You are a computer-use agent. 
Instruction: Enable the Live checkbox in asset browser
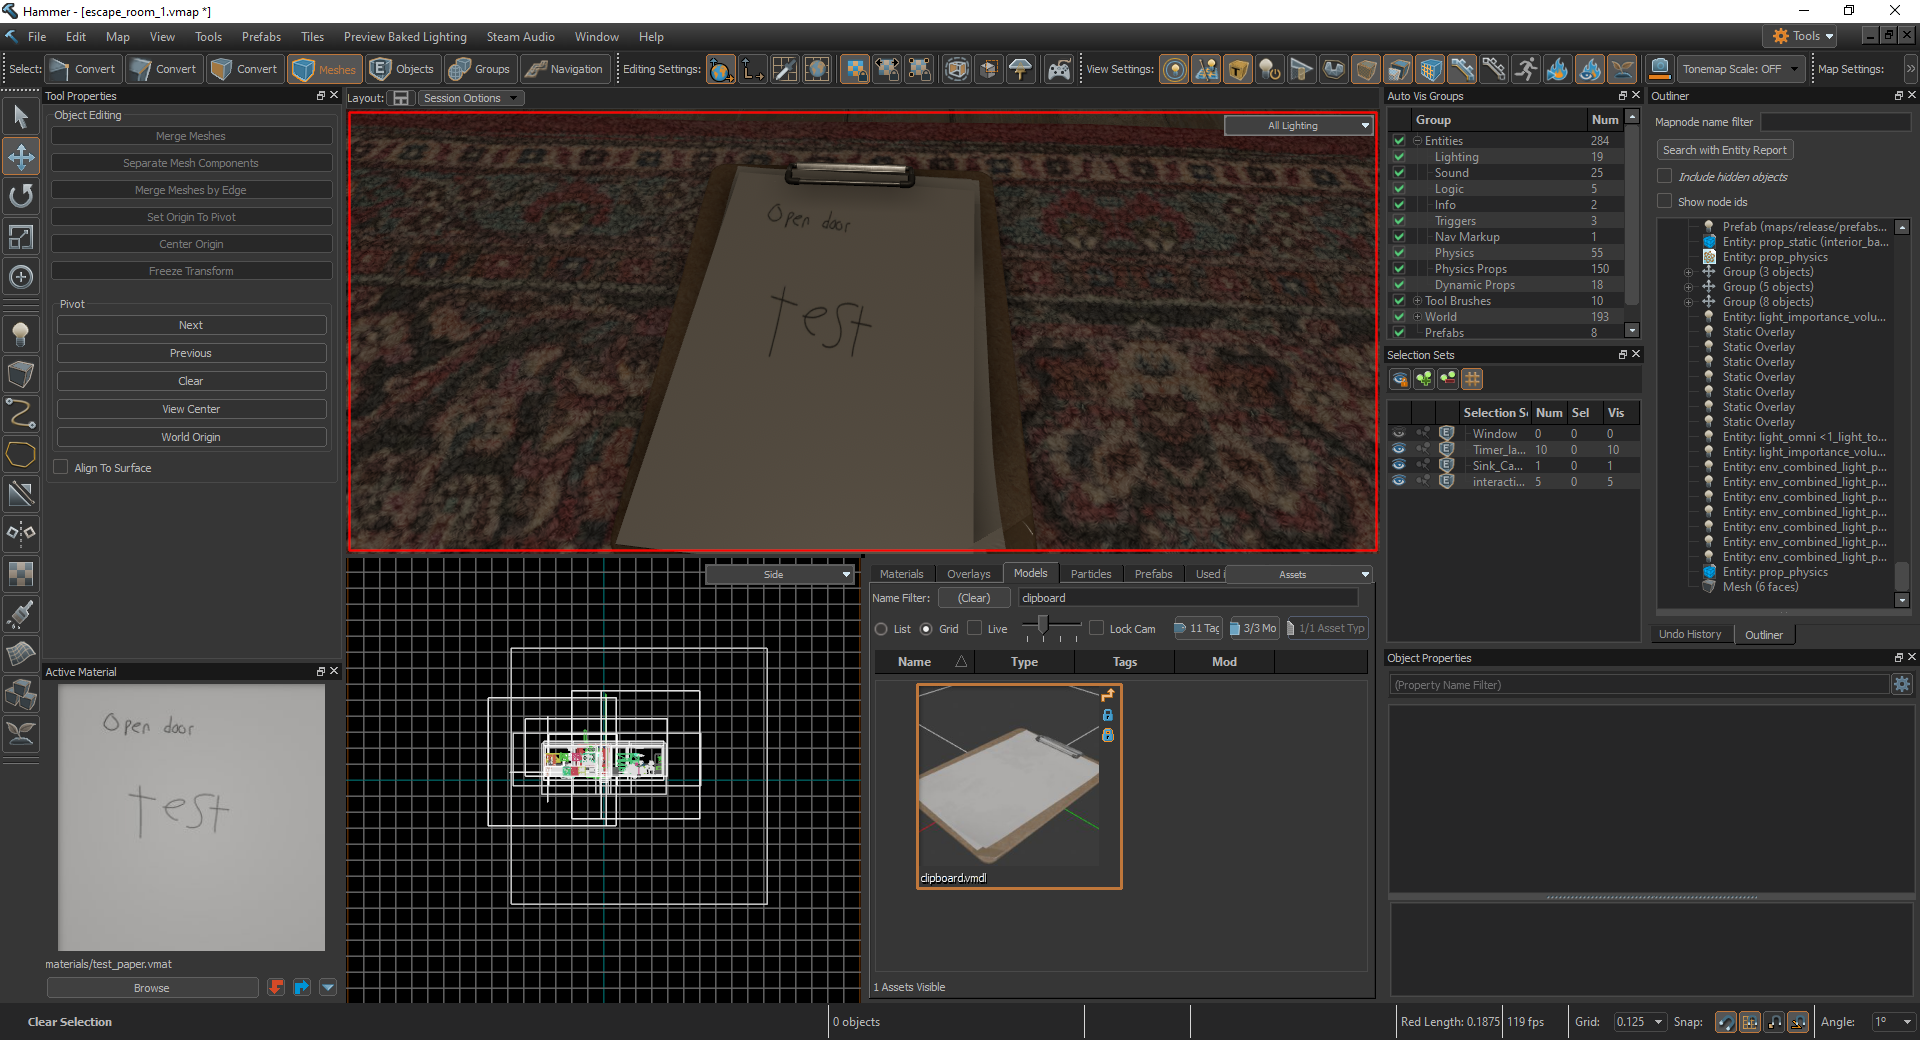coord(975,628)
